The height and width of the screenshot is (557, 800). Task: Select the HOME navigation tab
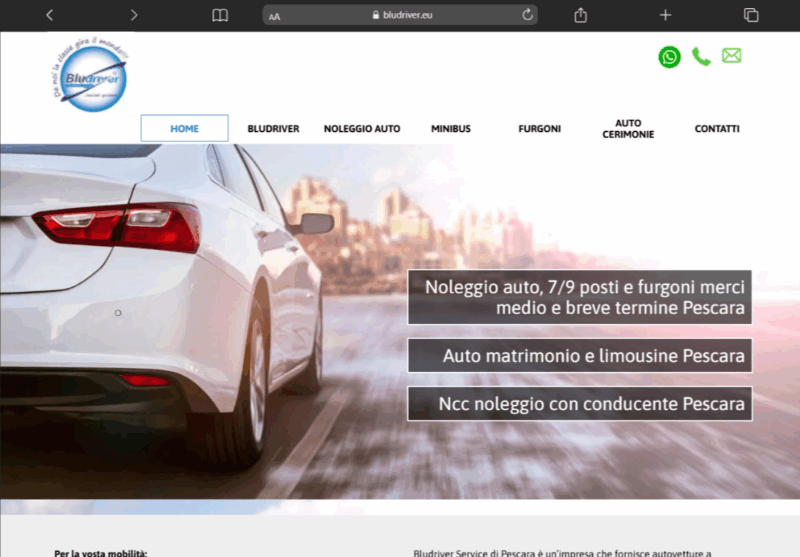(184, 129)
